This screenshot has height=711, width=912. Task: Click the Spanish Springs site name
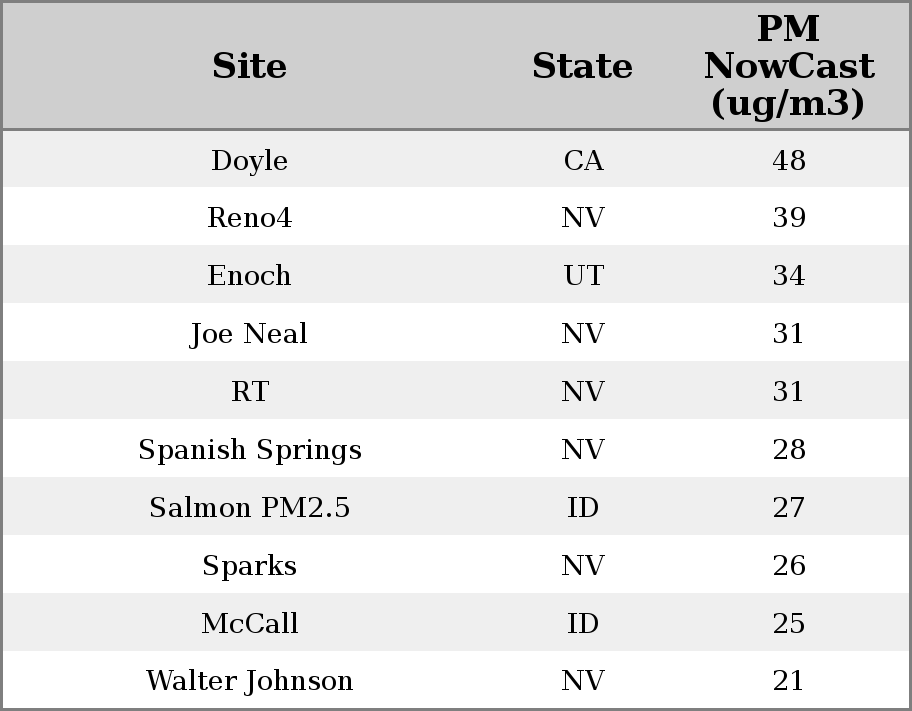point(249,450)
